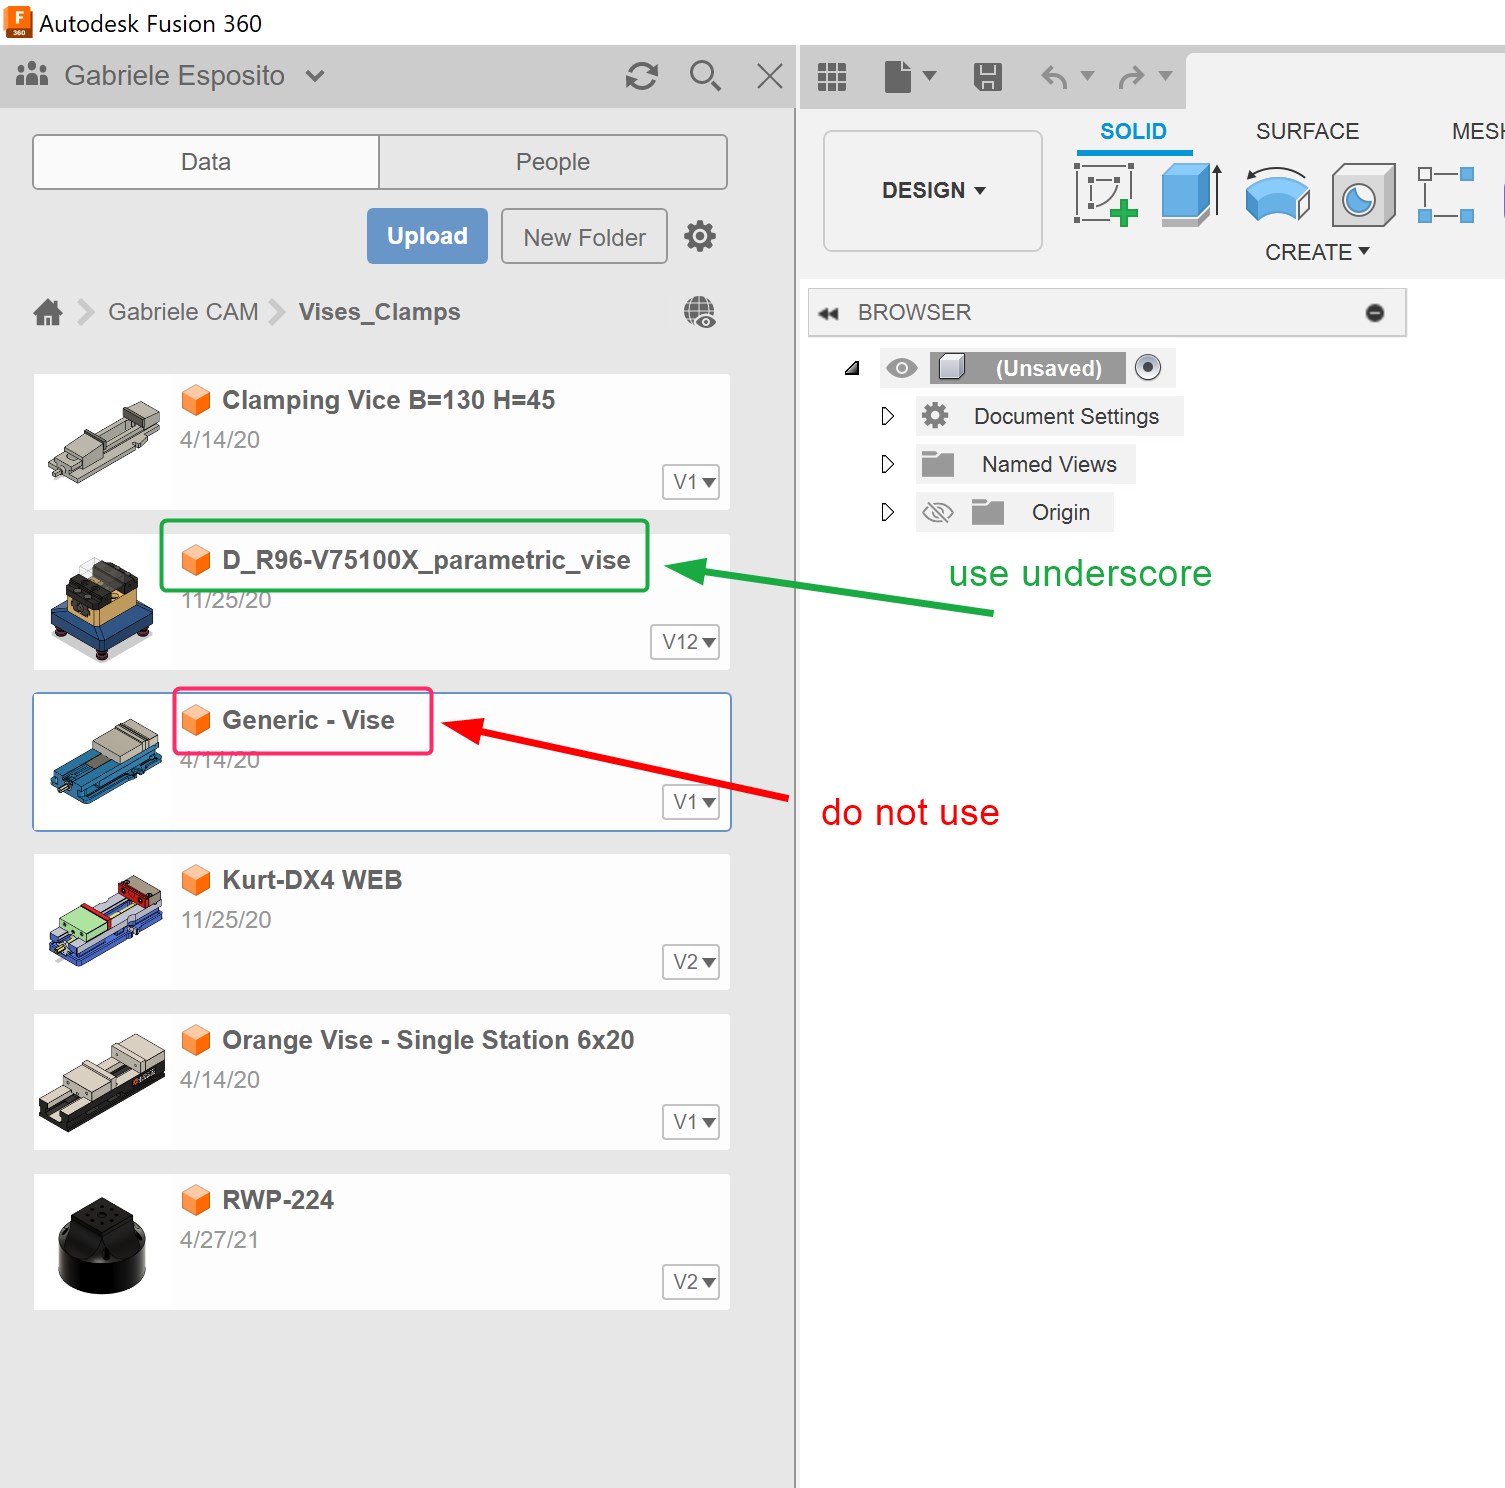
Task: Show the Origin folder
Action: 937,511
